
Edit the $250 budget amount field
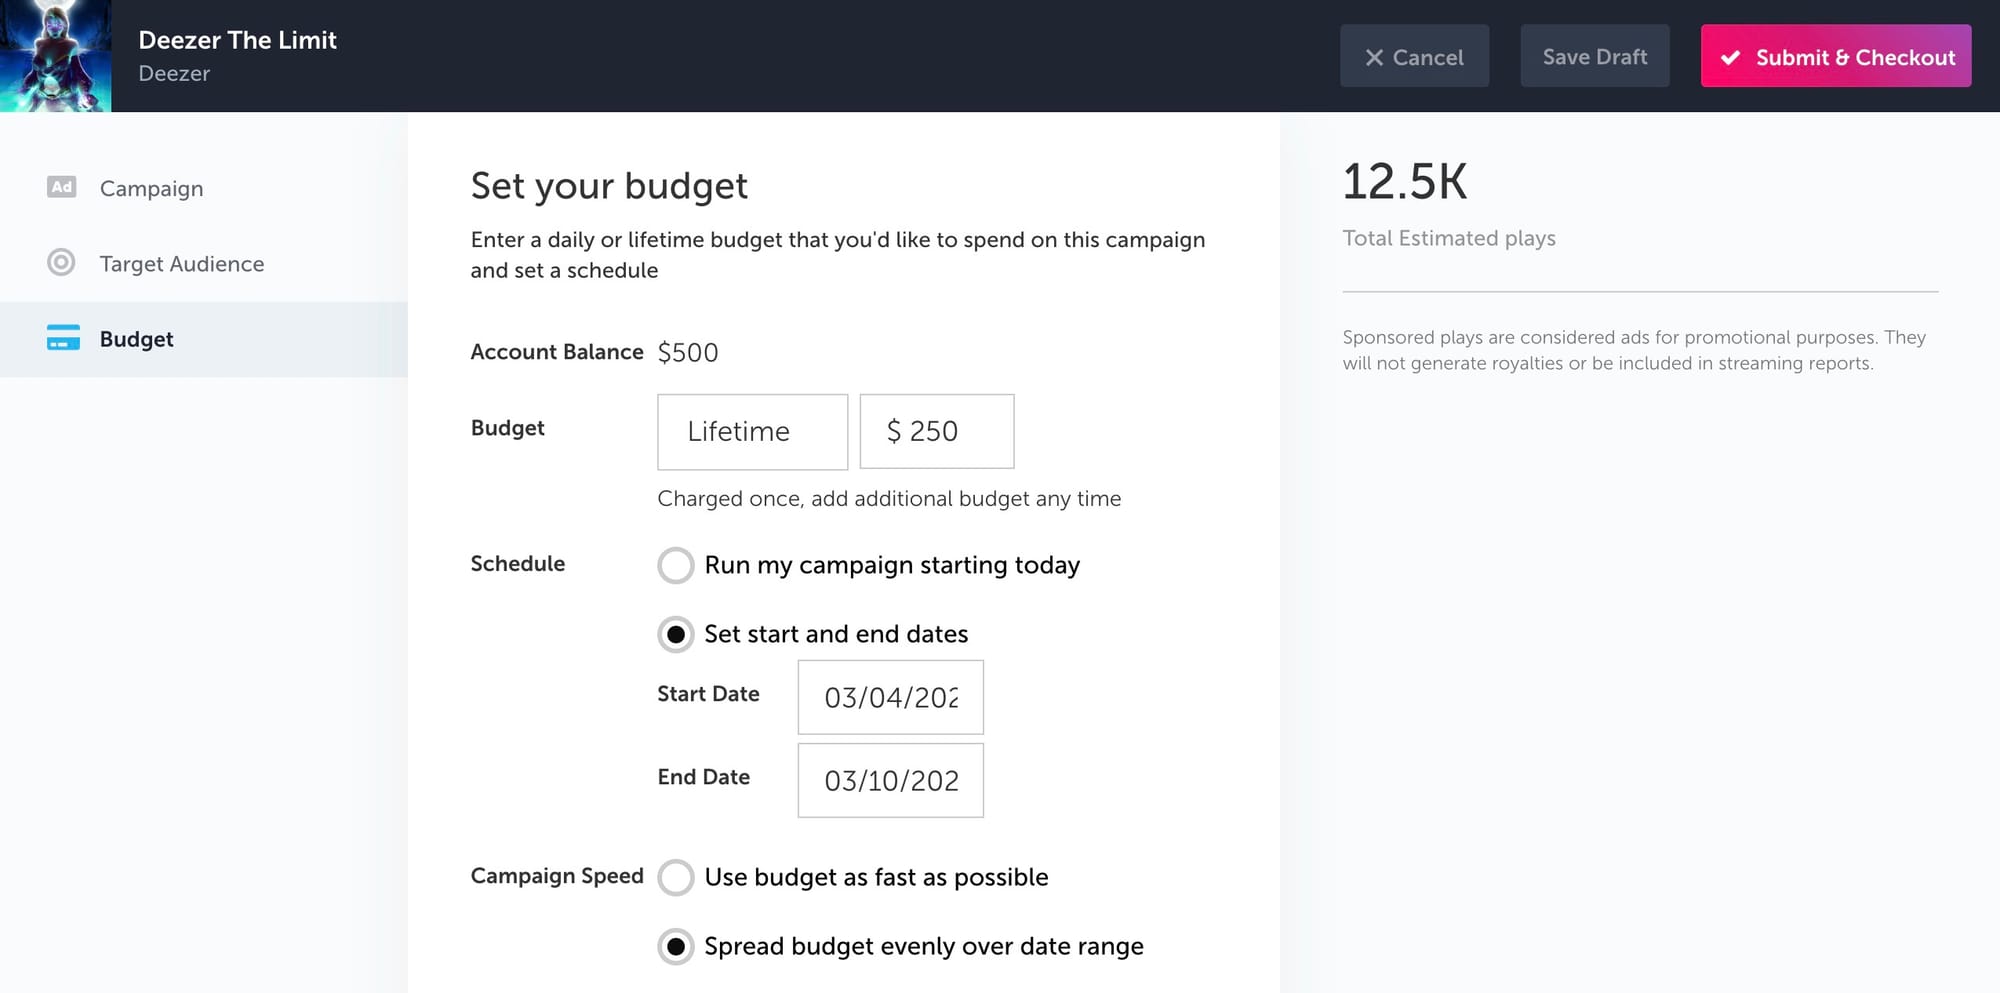point(937,431)
